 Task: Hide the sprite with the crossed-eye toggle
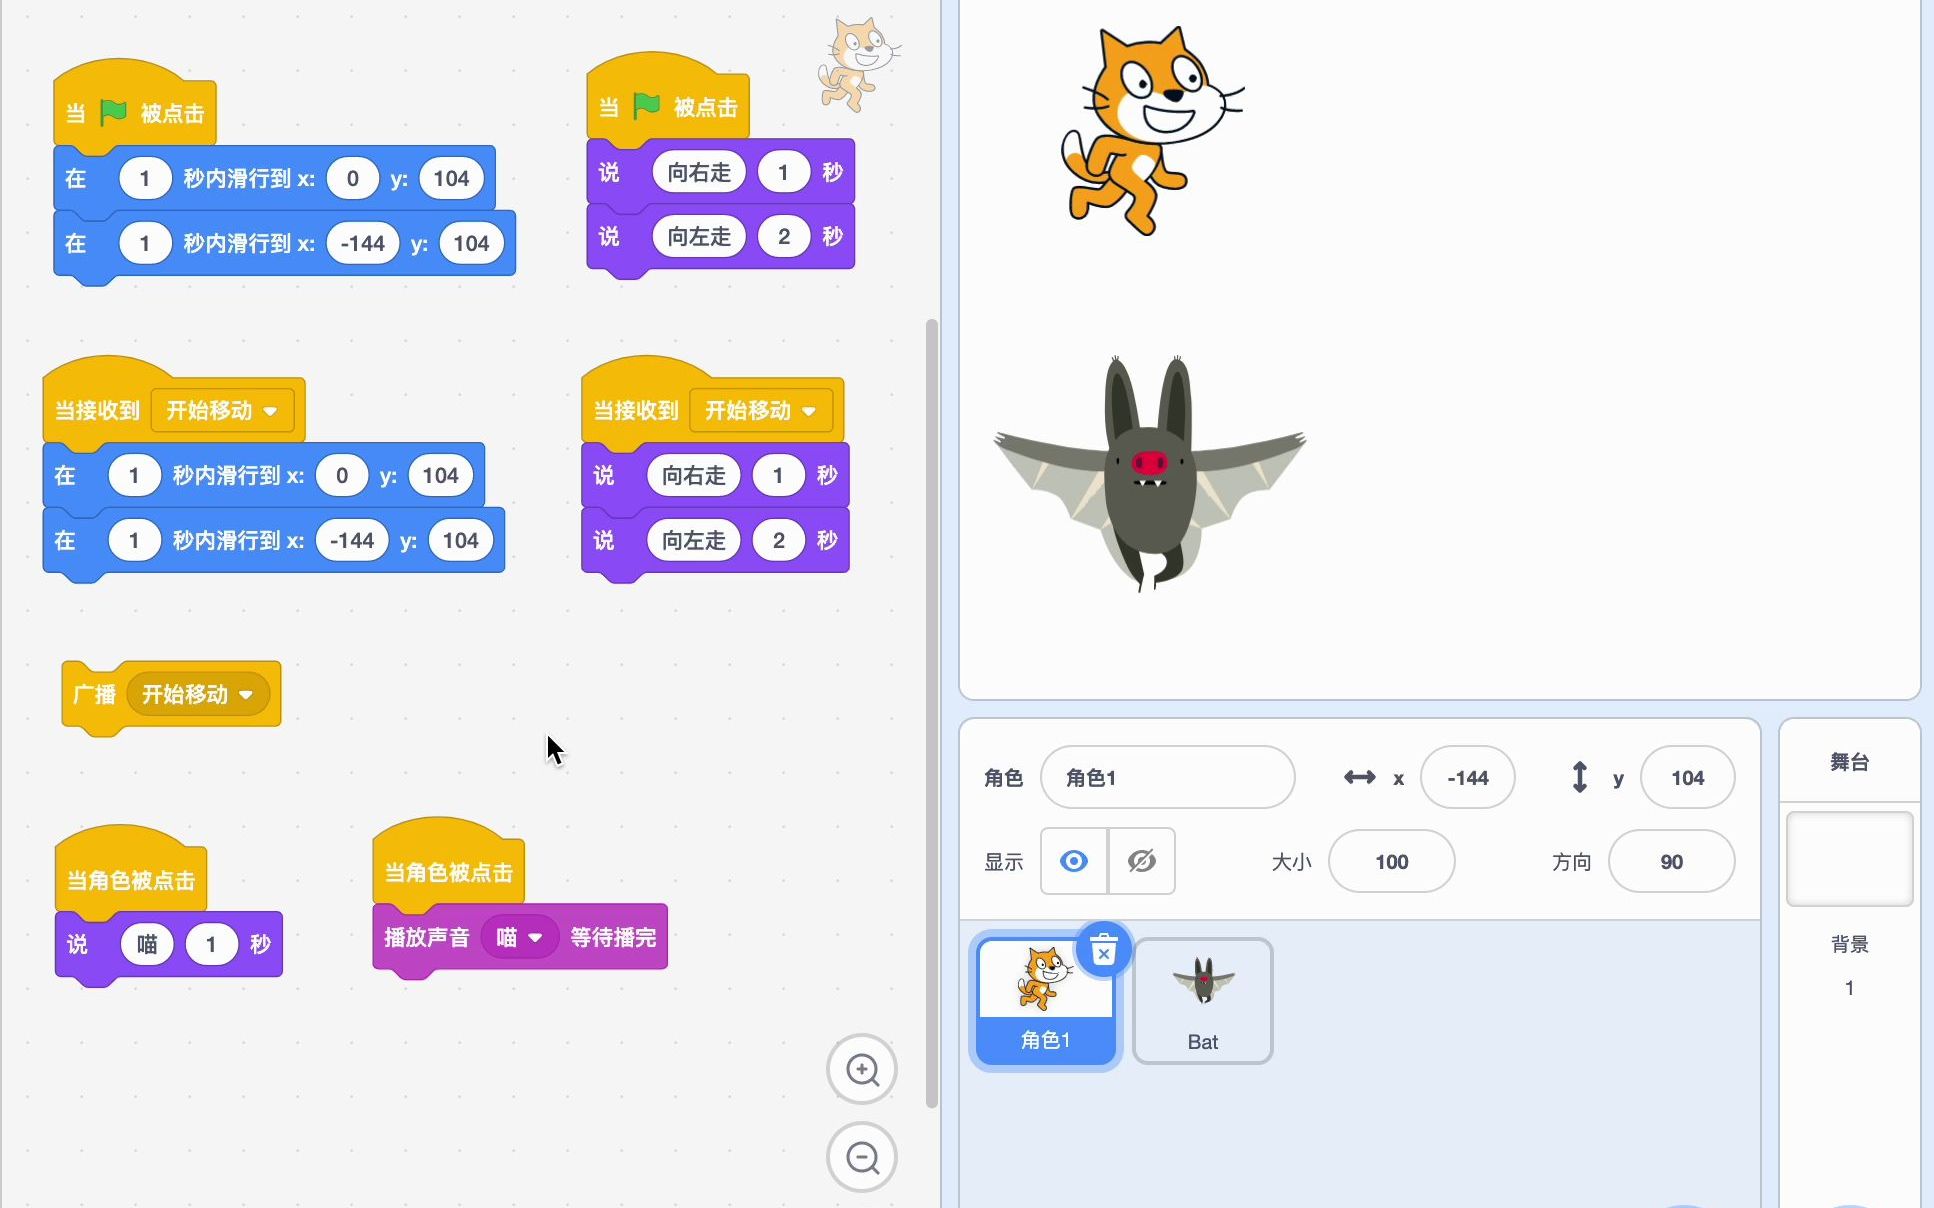pyautogui.click(x=1142, y=861)
